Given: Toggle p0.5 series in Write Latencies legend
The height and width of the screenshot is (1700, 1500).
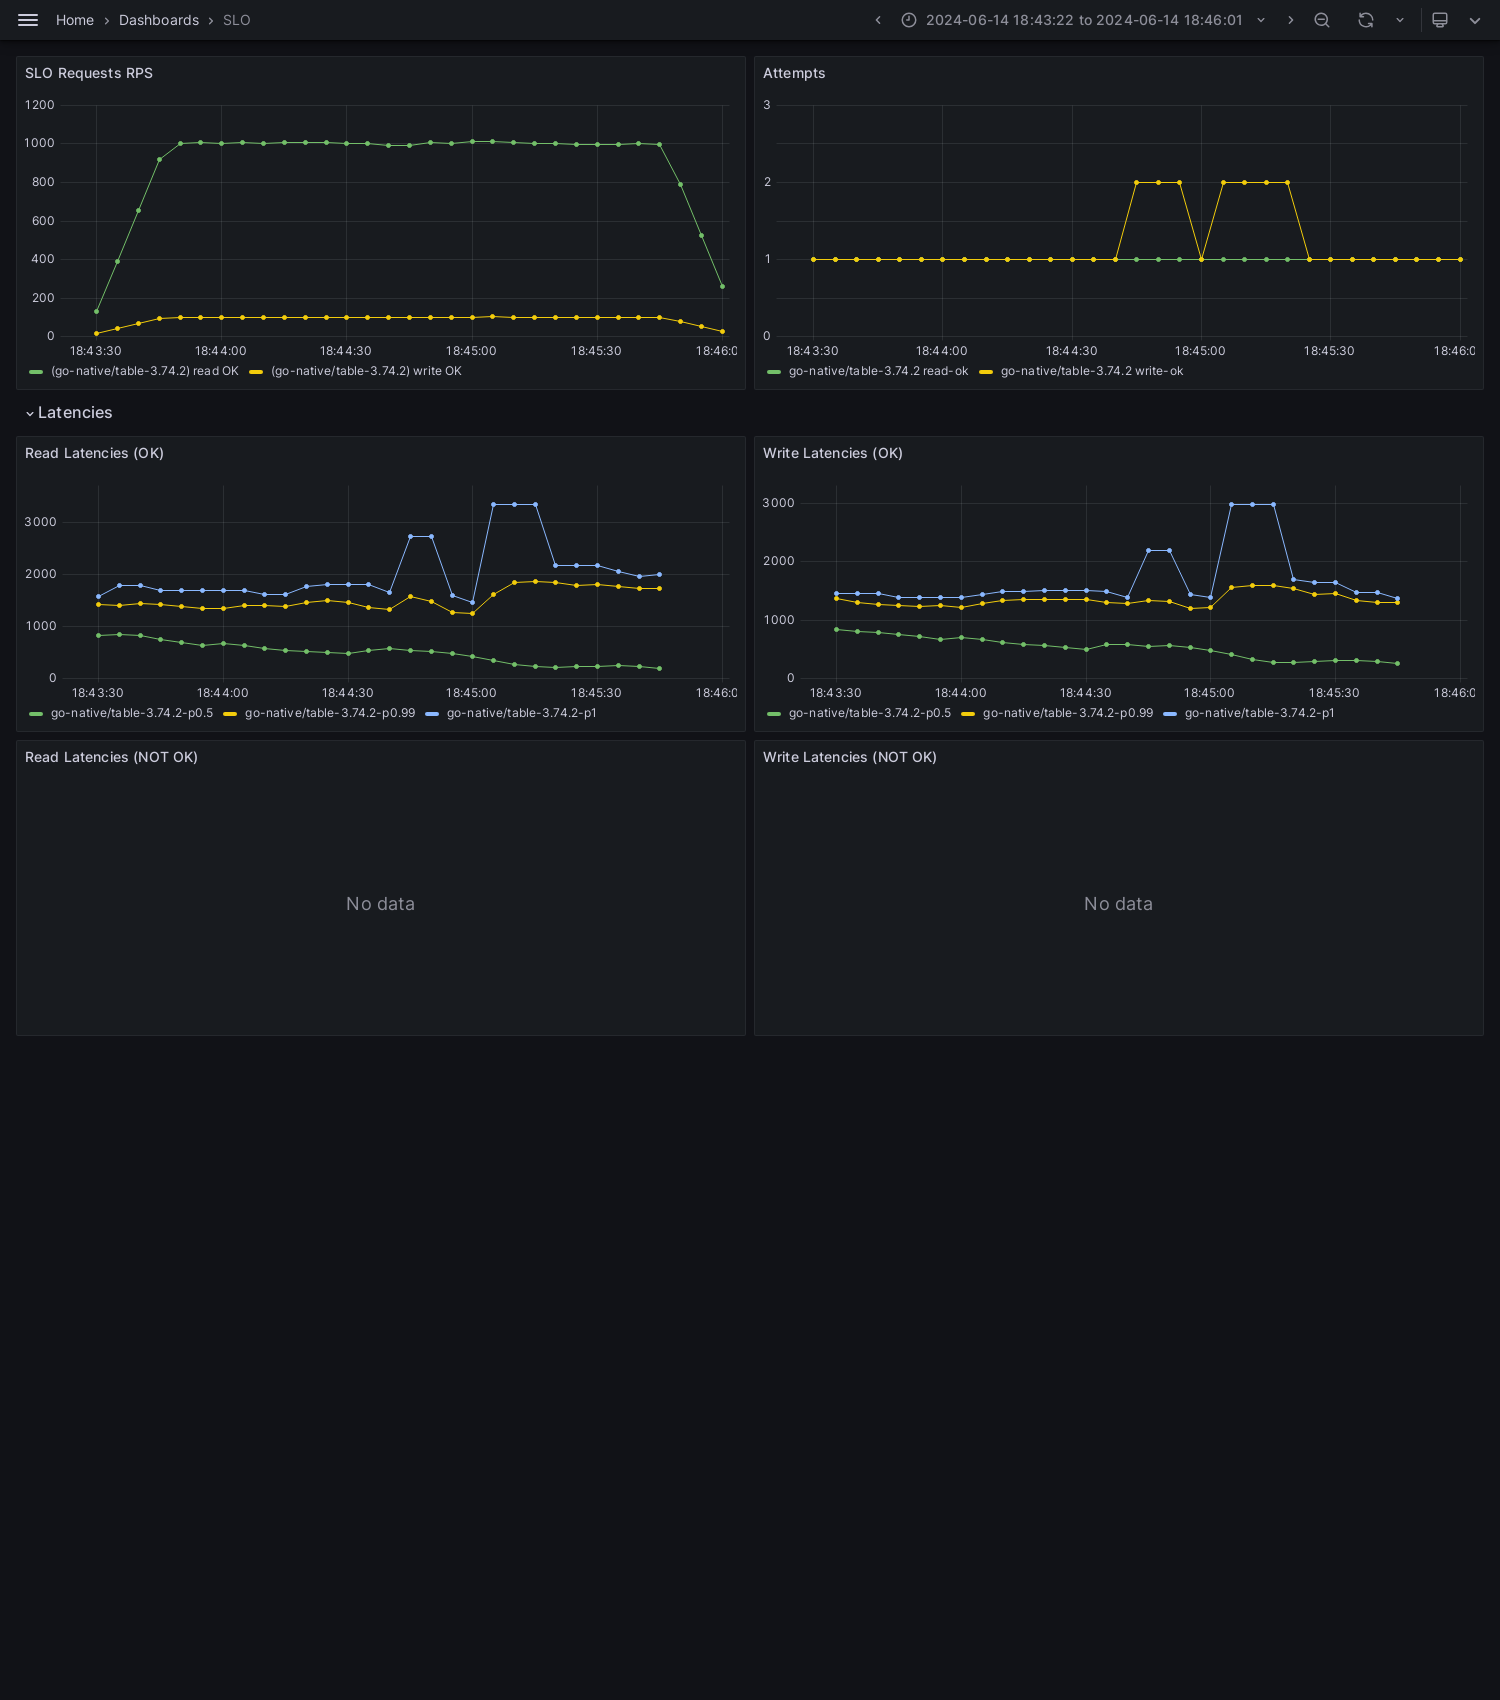Looking at the screenshot, I should click(x=870, y=713).
